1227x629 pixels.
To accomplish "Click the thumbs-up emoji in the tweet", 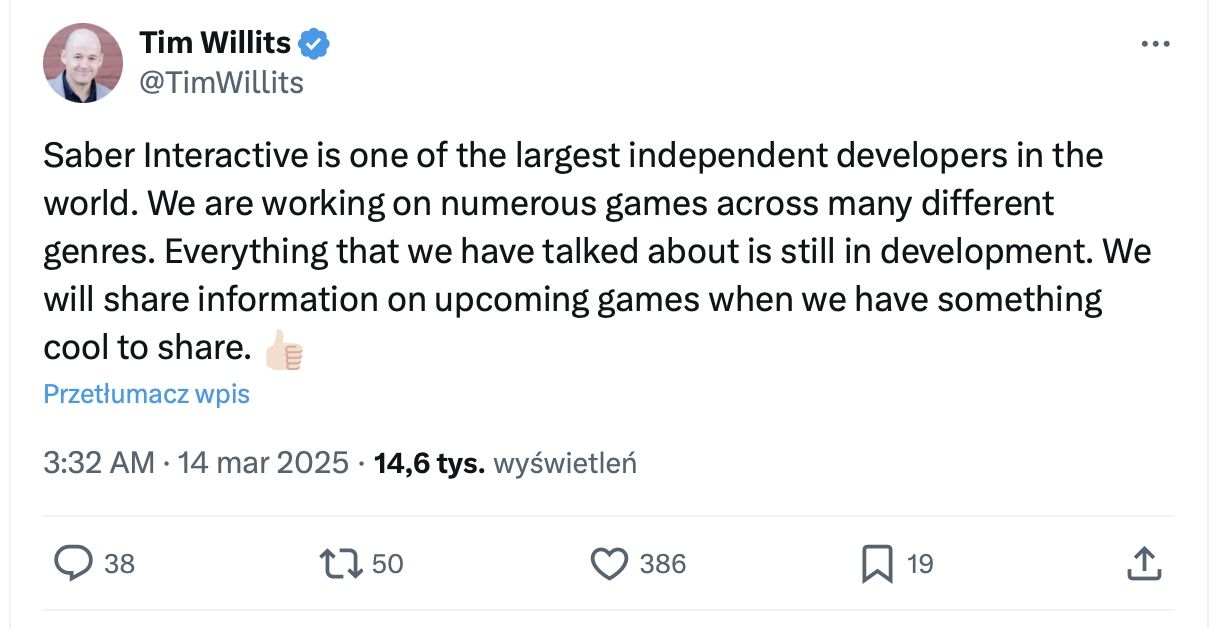I will [x=283, y=348].
